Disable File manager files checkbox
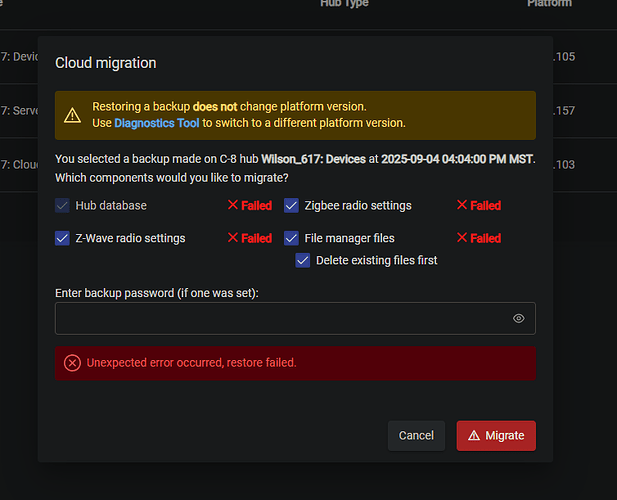This screenshot has width=617, height=500. (291, 238)
